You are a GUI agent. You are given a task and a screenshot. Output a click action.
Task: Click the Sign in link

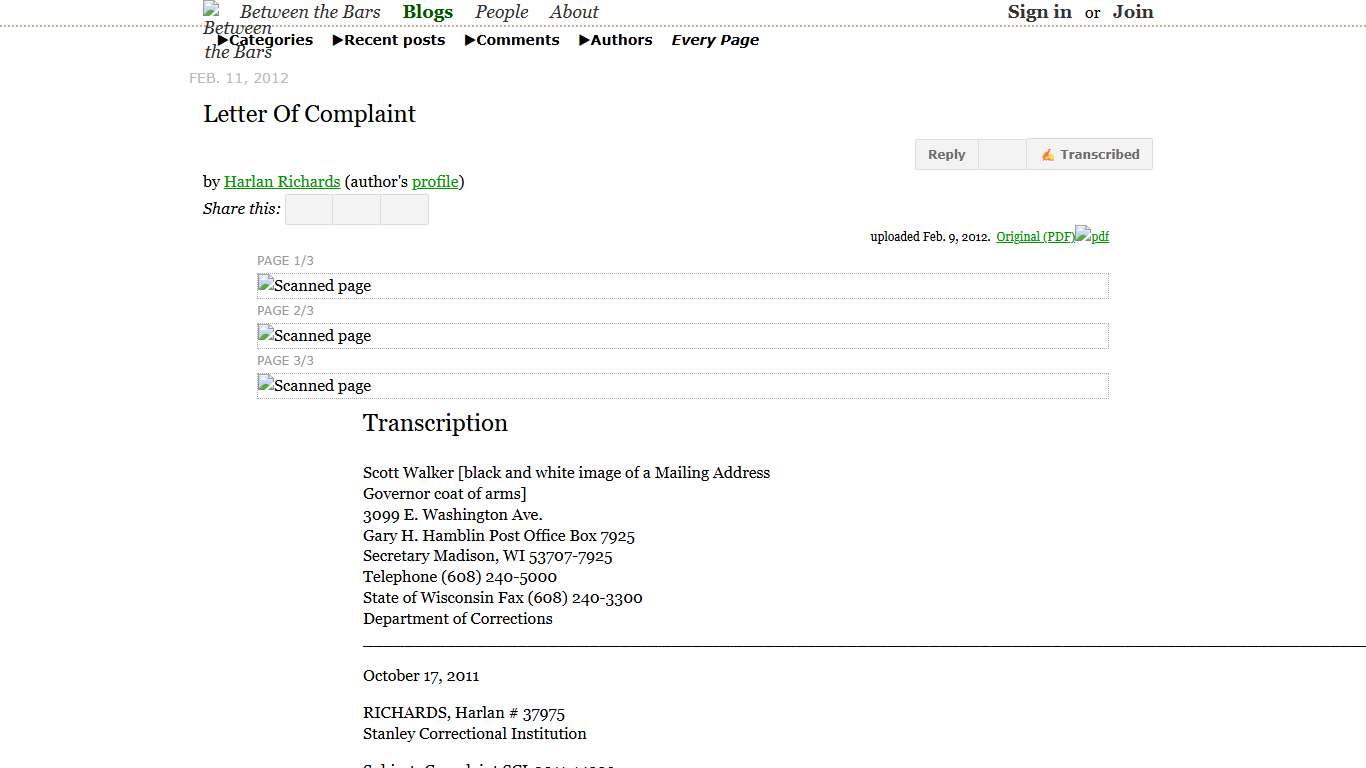(1039, 12)
